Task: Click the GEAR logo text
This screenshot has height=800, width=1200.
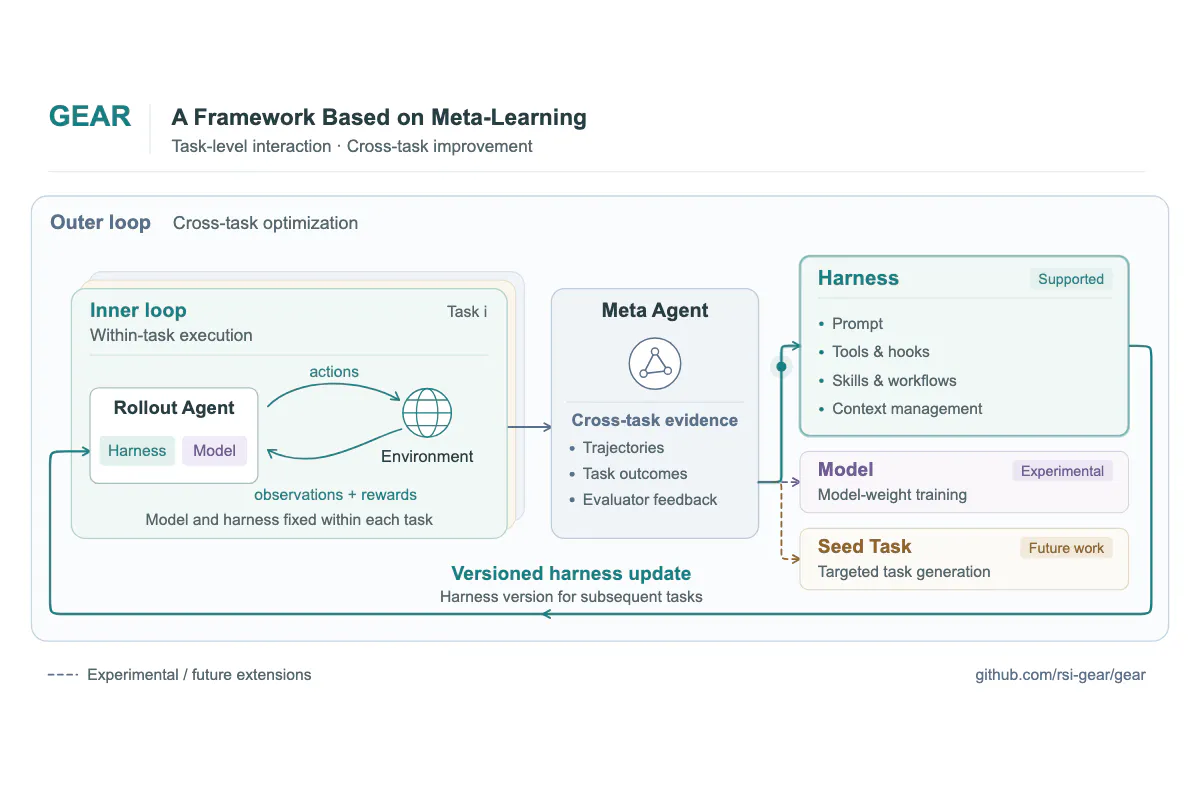Action: (x=90, y=117)
